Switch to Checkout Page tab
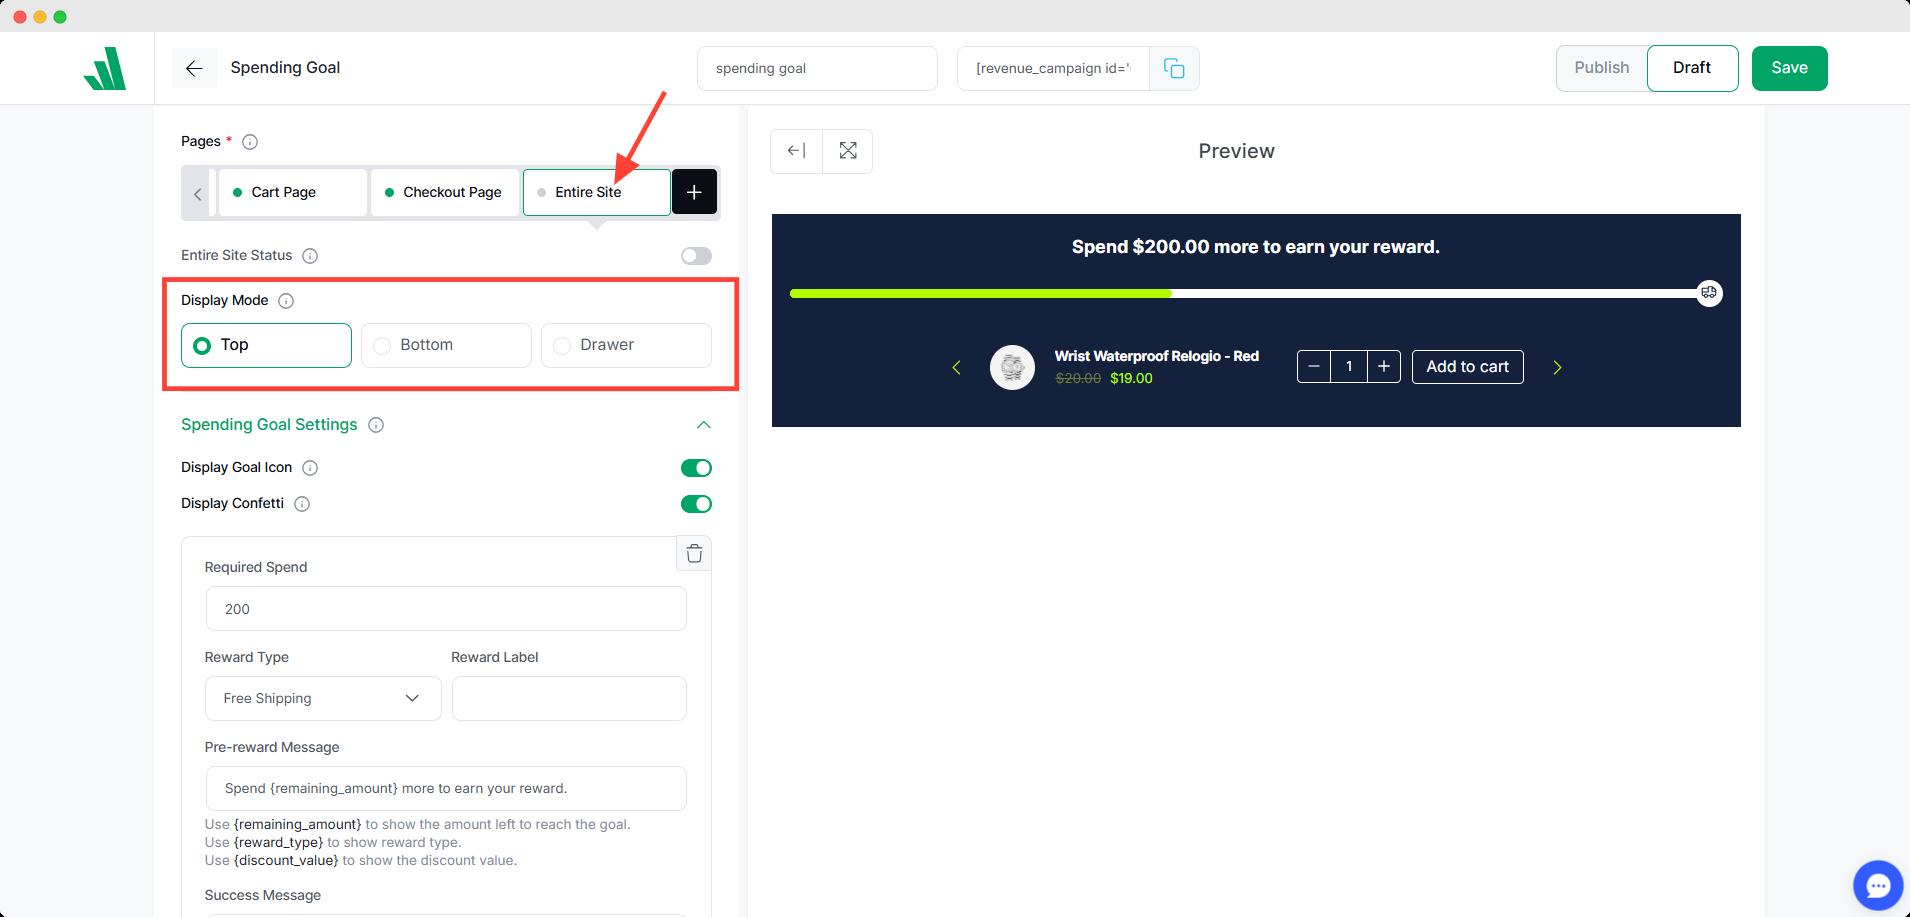1910x917 pixels. click(445, 192)
